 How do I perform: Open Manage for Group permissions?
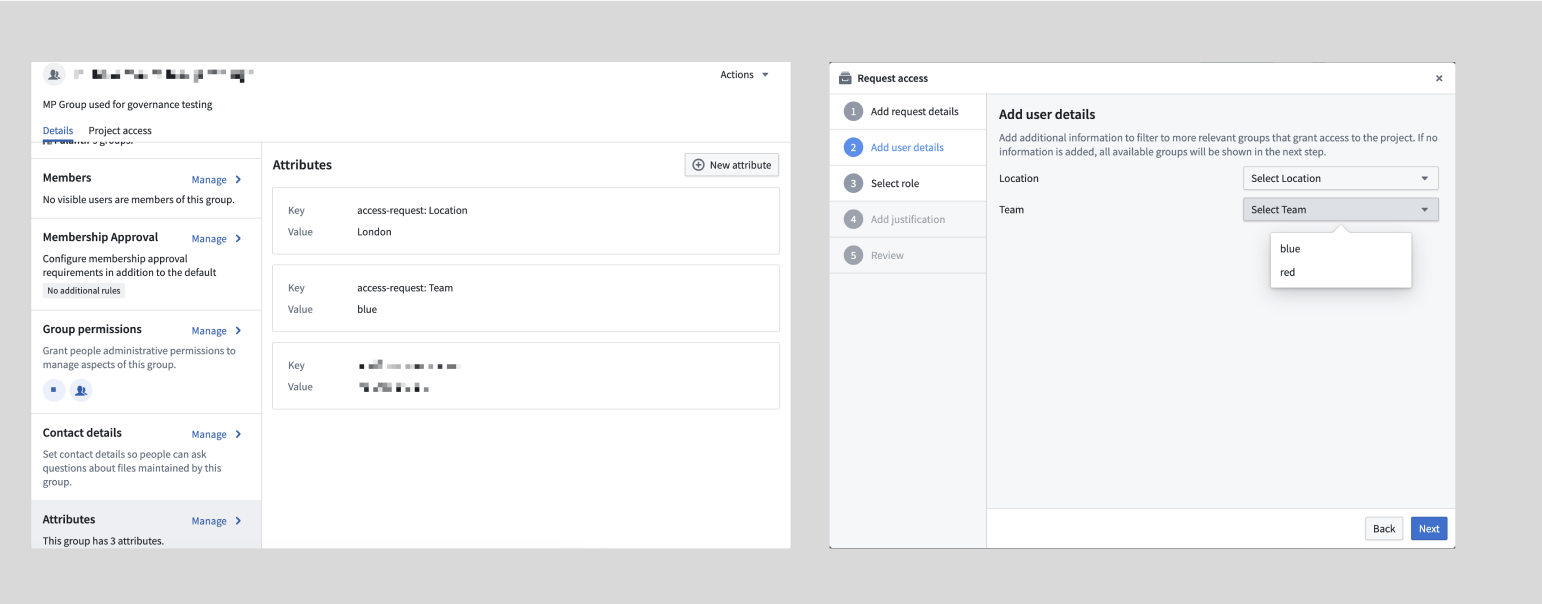tap(216, 331)
